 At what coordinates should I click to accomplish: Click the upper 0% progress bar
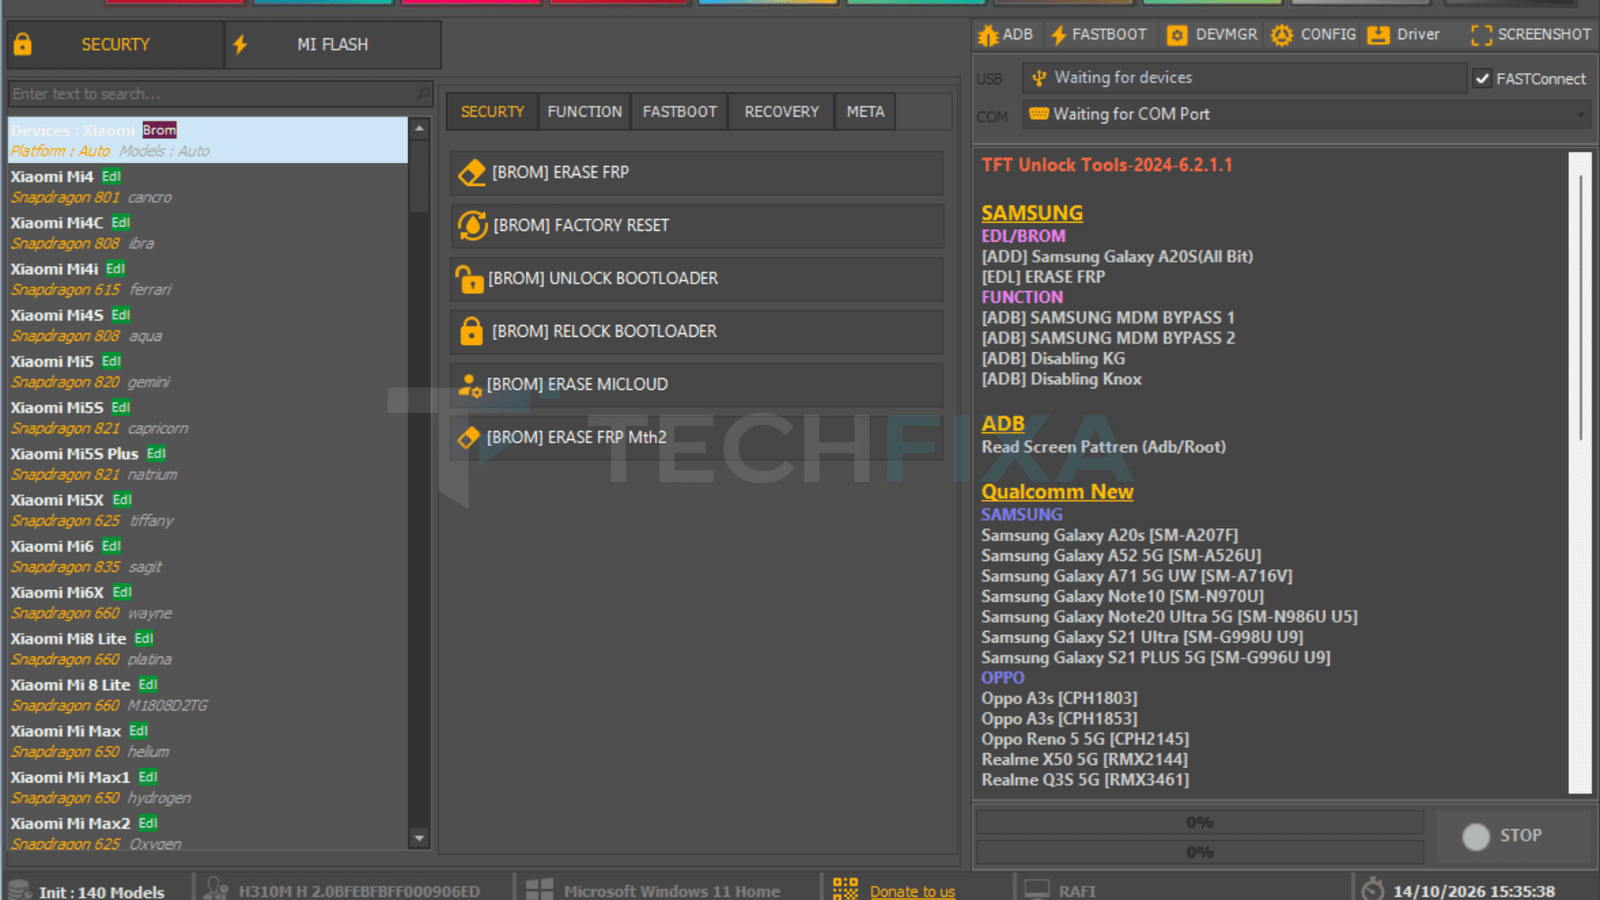1200,822
